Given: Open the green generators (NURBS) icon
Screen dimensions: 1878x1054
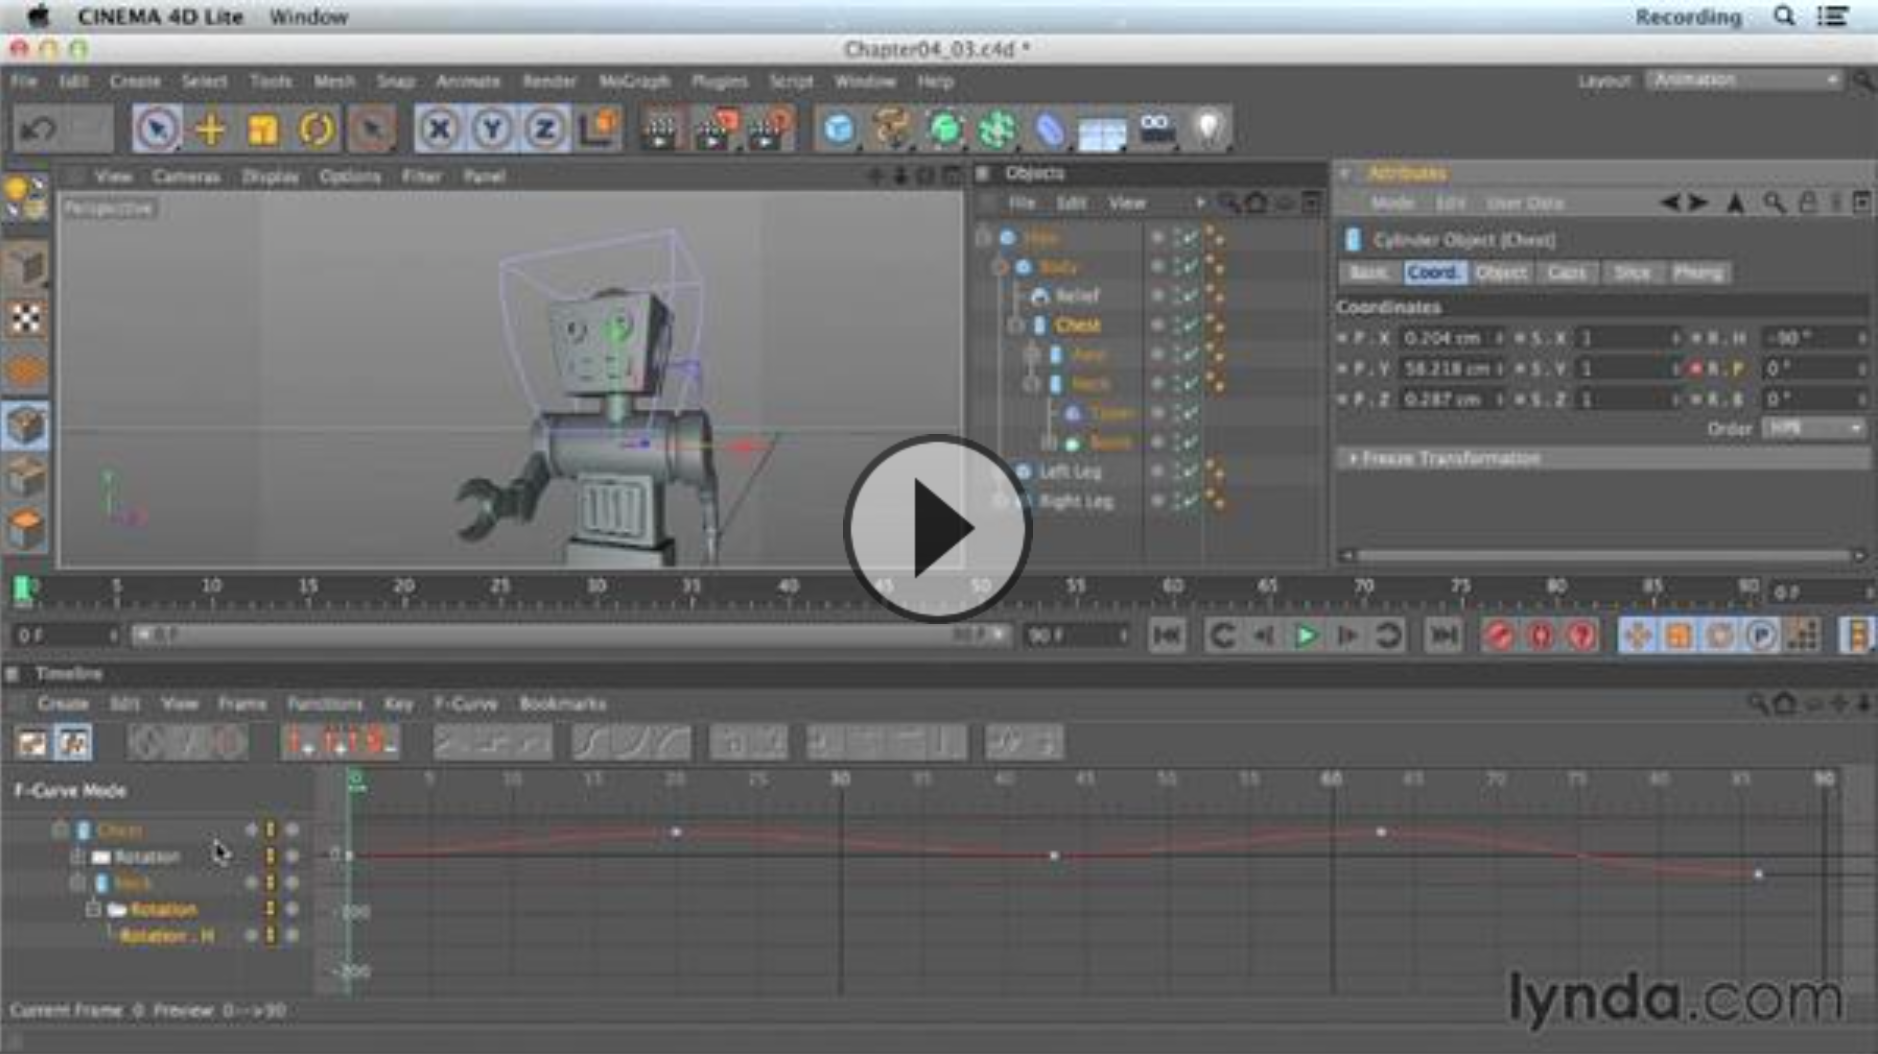Looking at the screenshot, I should (945, 129).
